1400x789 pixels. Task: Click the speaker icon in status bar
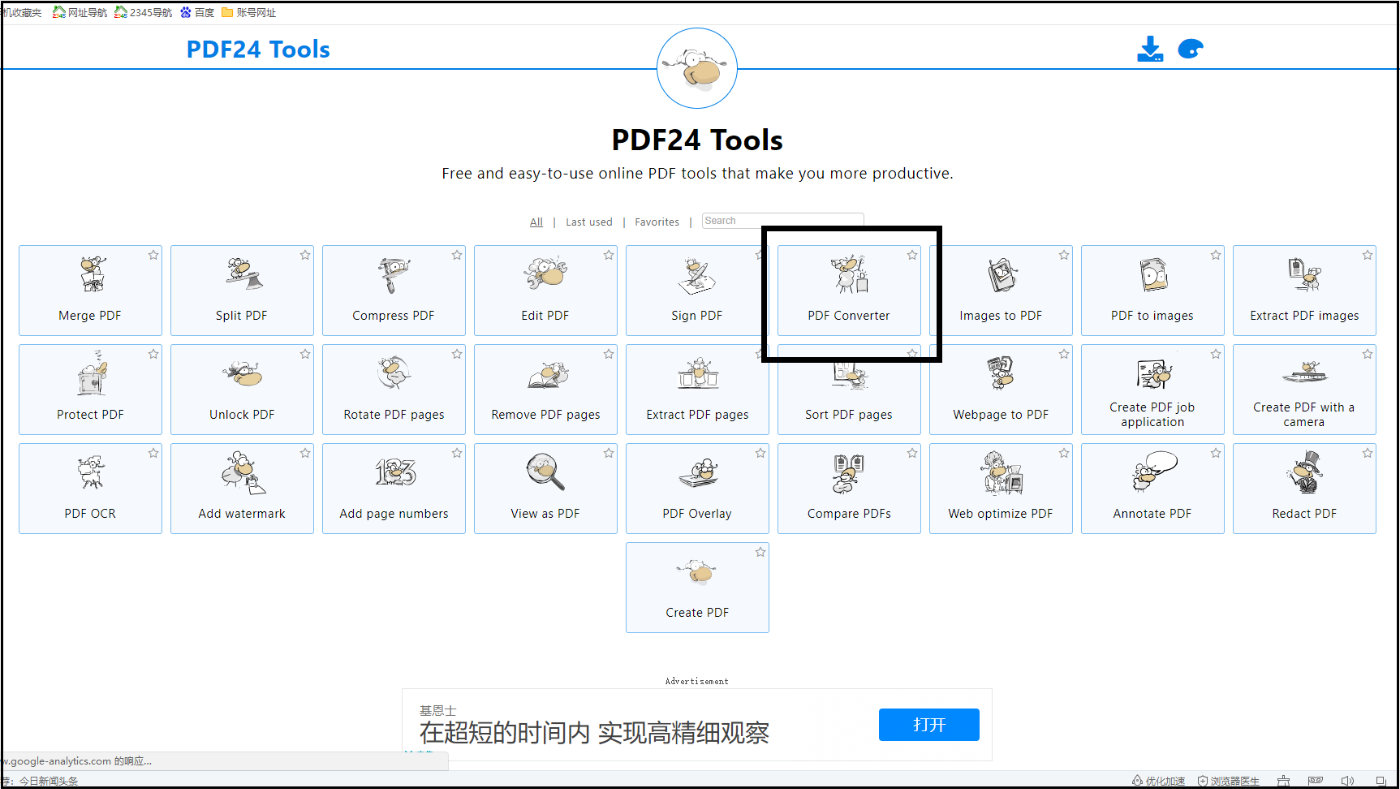1348,781
